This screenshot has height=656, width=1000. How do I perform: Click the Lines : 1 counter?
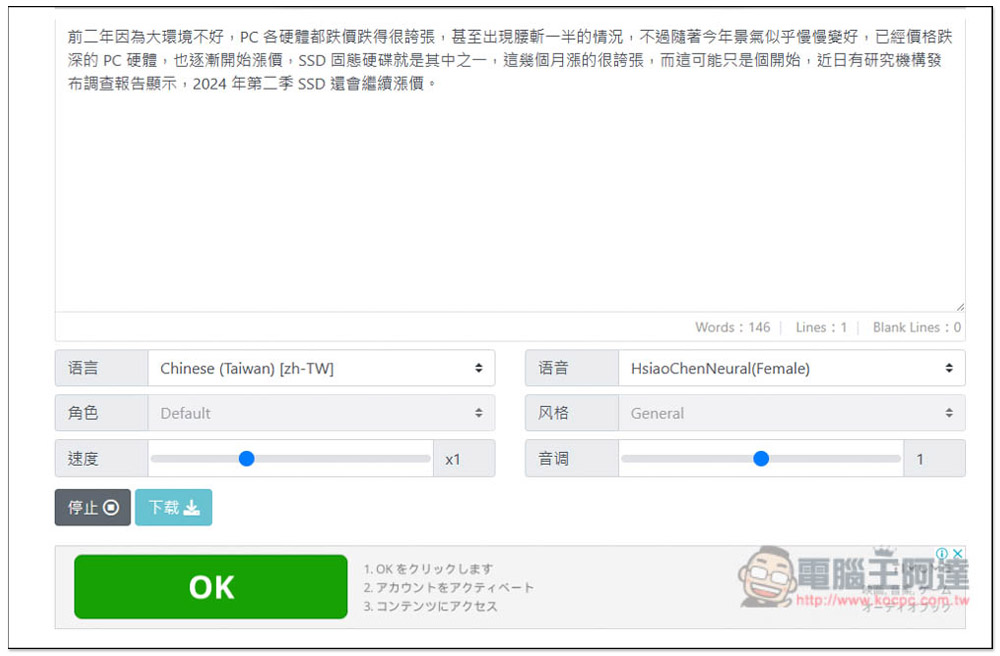821,327
